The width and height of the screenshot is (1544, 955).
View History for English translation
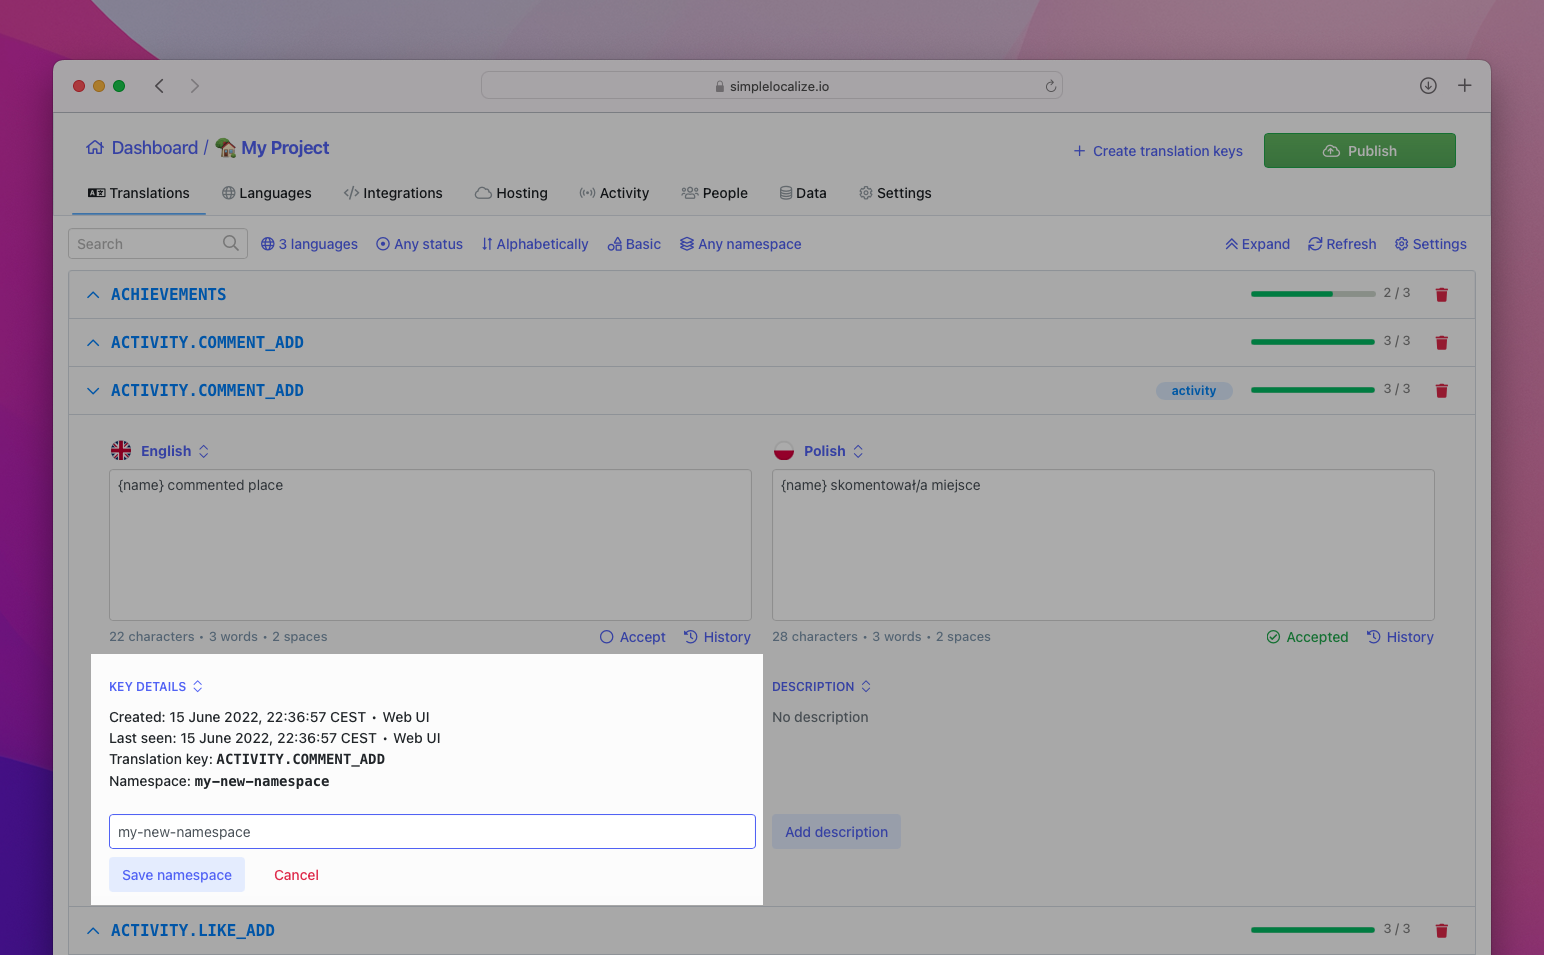pyautogui.click(x=717, y=637)
